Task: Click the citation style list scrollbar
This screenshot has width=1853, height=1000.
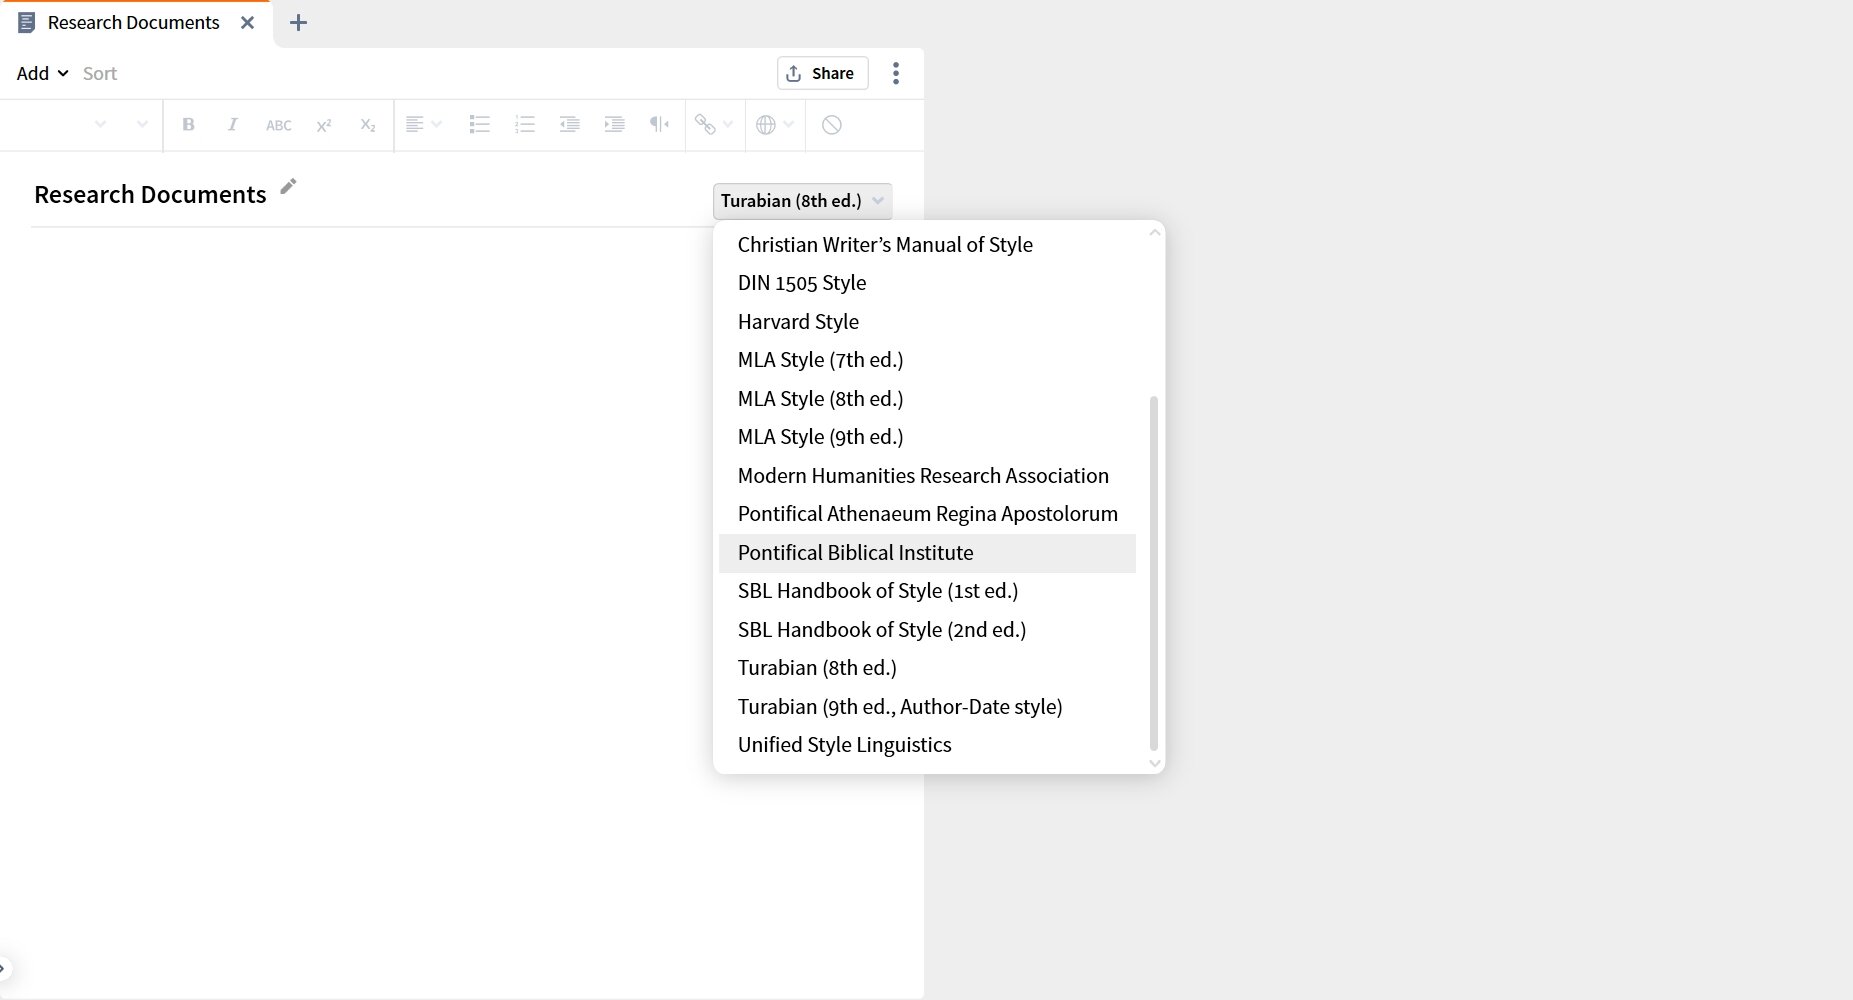Action: tap(1153, 572)
